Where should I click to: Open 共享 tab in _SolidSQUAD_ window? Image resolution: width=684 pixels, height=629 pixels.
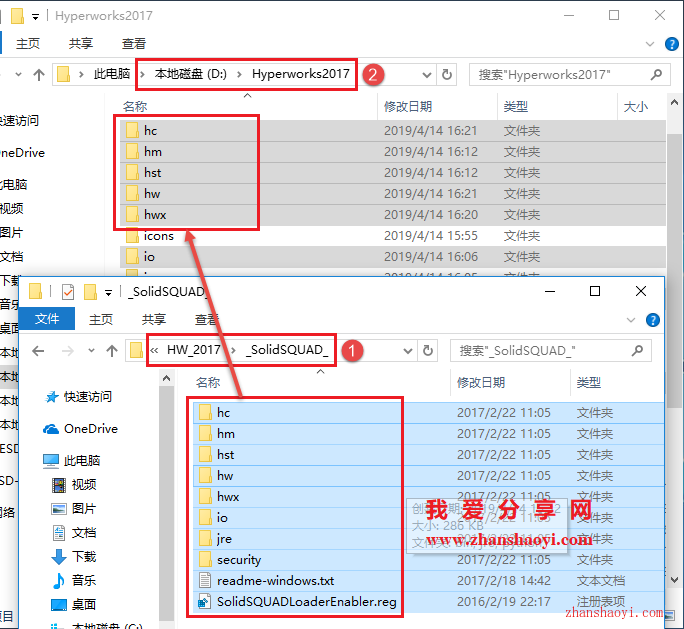pyautogui.click(x=154, y=319)
